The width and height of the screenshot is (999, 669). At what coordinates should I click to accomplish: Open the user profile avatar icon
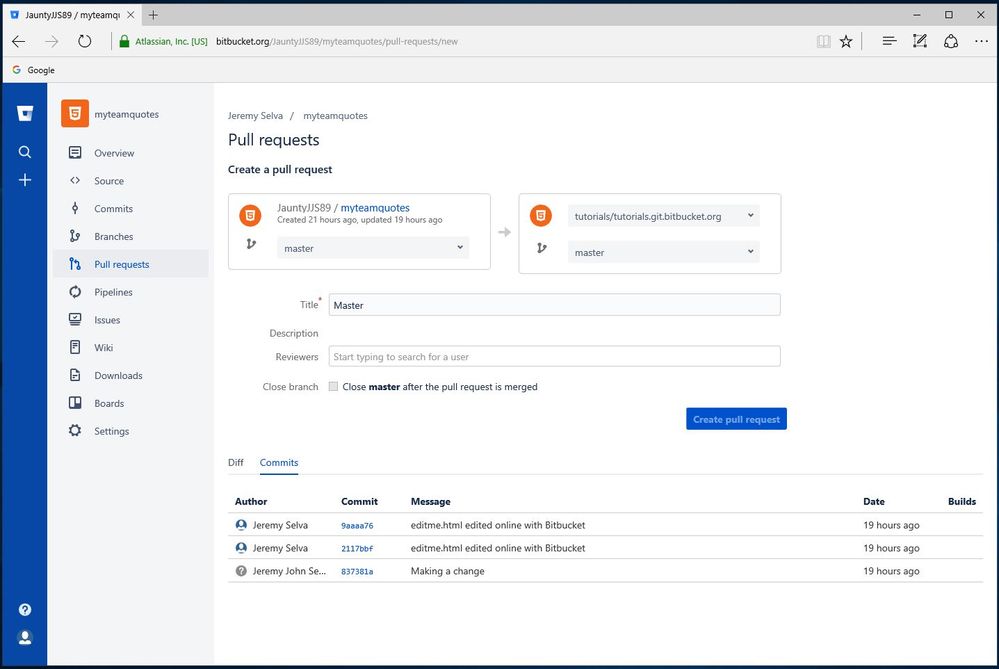coord(25,638)
